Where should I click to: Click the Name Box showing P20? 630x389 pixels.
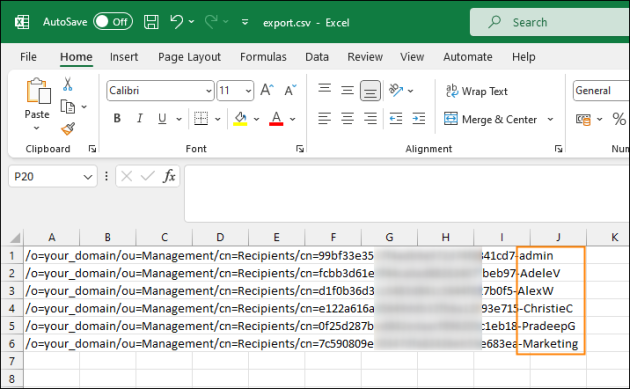[x=53, y=176]
